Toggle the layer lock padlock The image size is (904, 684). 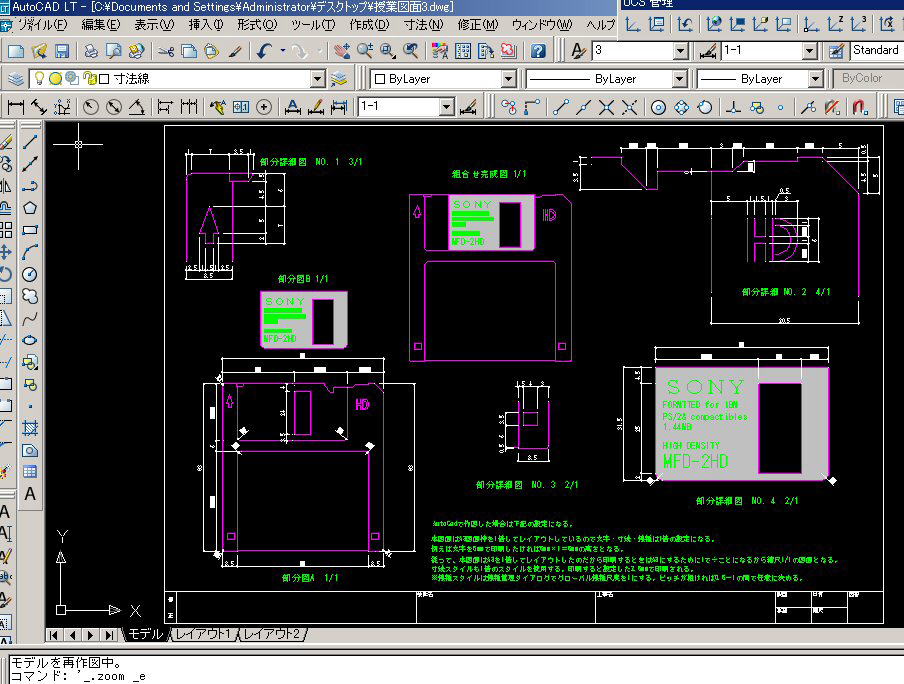[89, 78]
